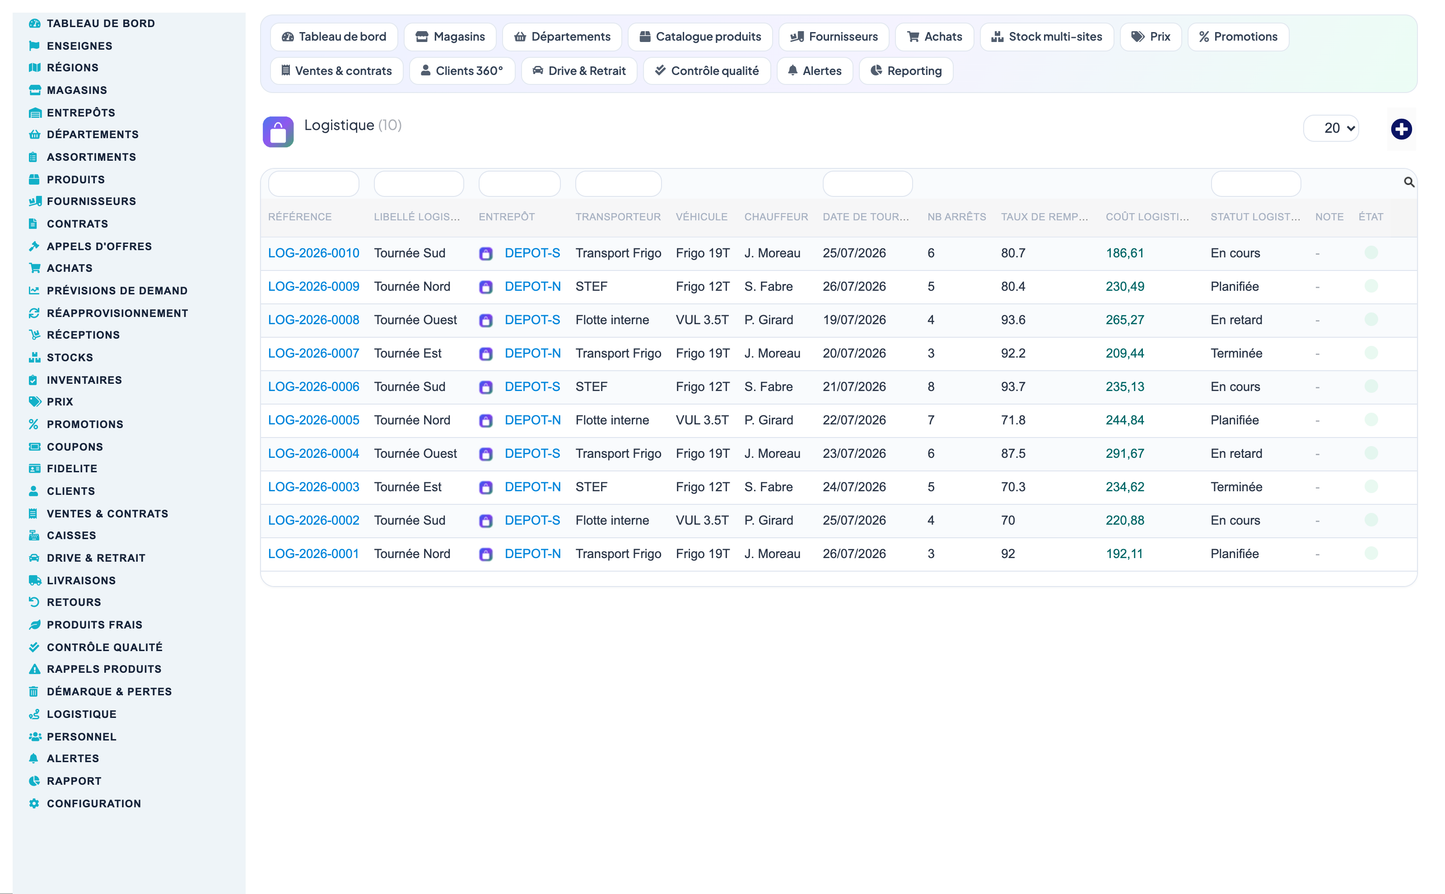Sort by the Chauffeur column header
The height and width of the screenshot is (894, 1445).
776,217
